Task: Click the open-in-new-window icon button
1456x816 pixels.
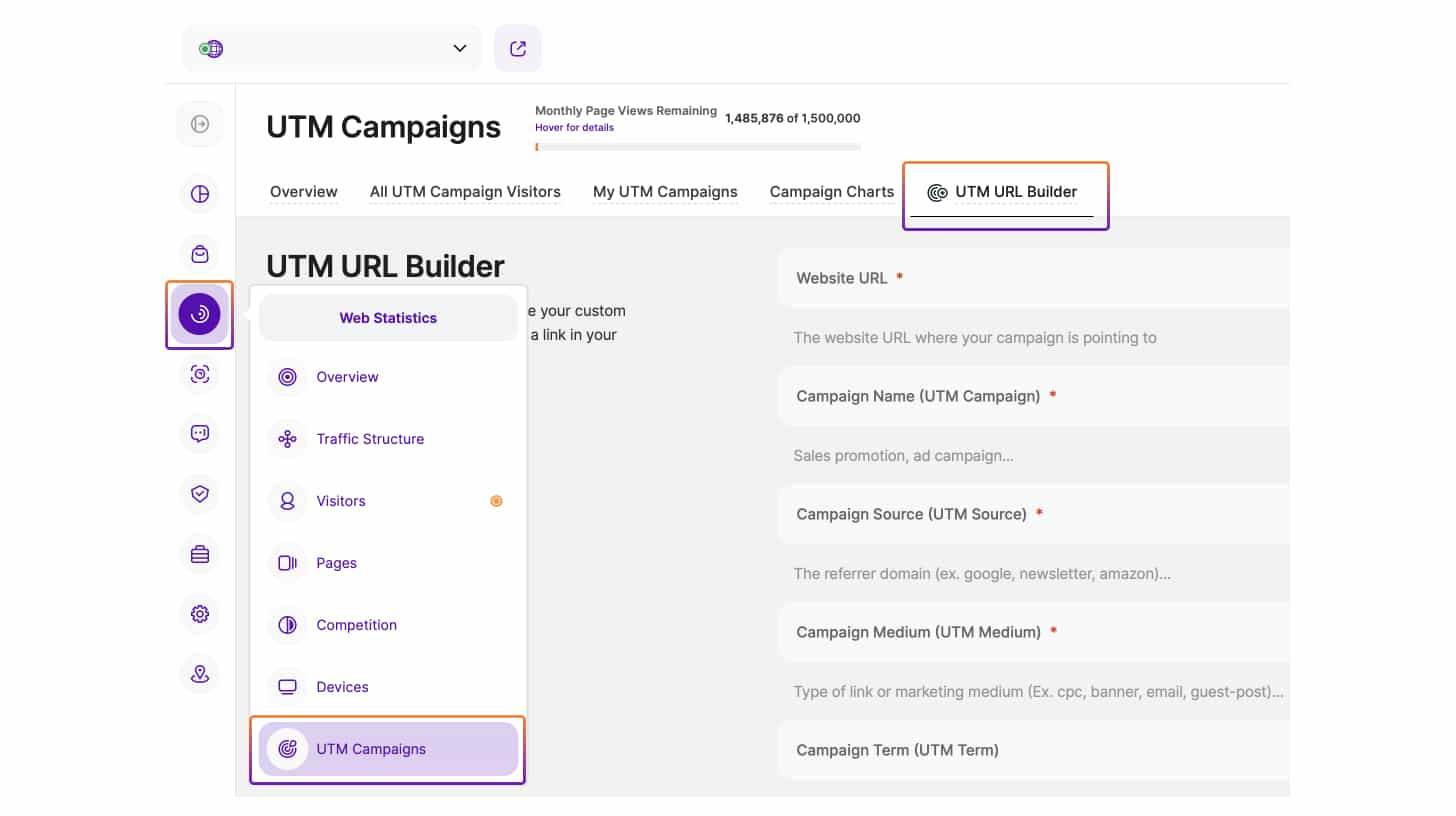Action: pyautogui.click(x=517, y=48)
